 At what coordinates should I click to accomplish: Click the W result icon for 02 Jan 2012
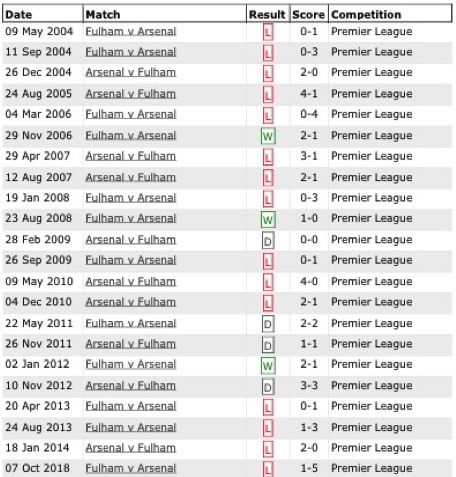[268, 366]
